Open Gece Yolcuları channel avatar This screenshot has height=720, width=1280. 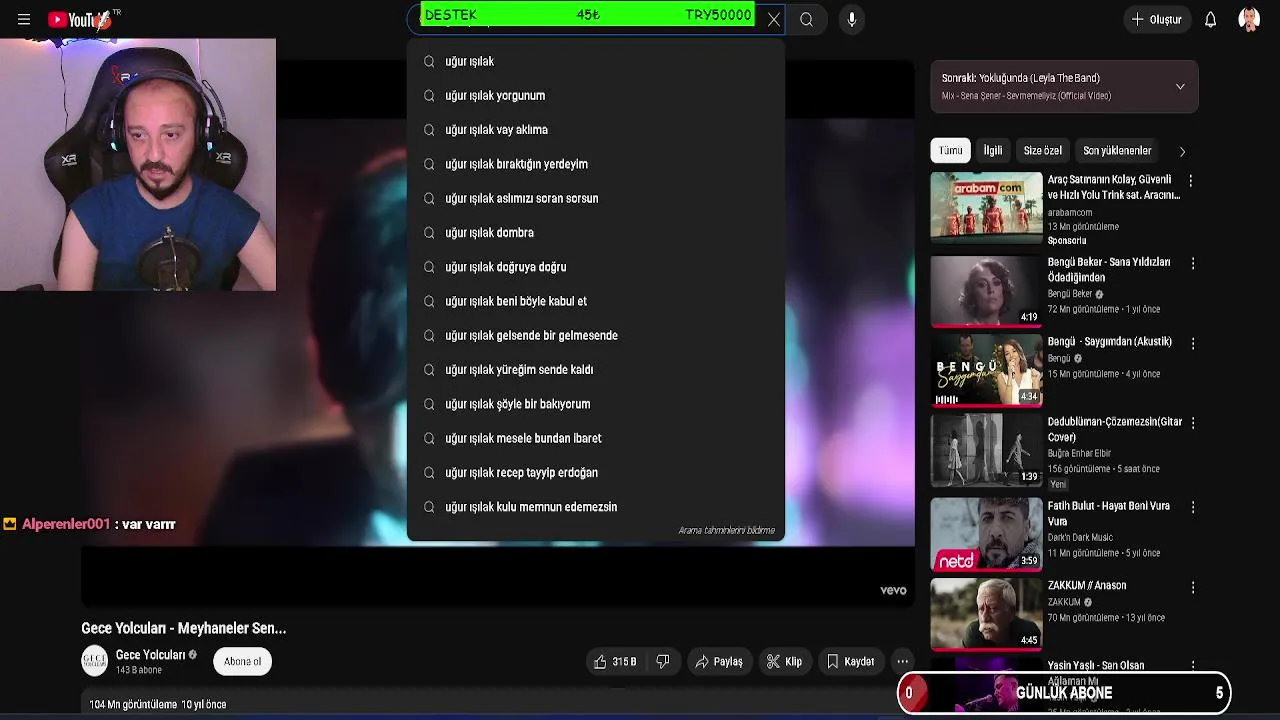(x=94, y=661)
